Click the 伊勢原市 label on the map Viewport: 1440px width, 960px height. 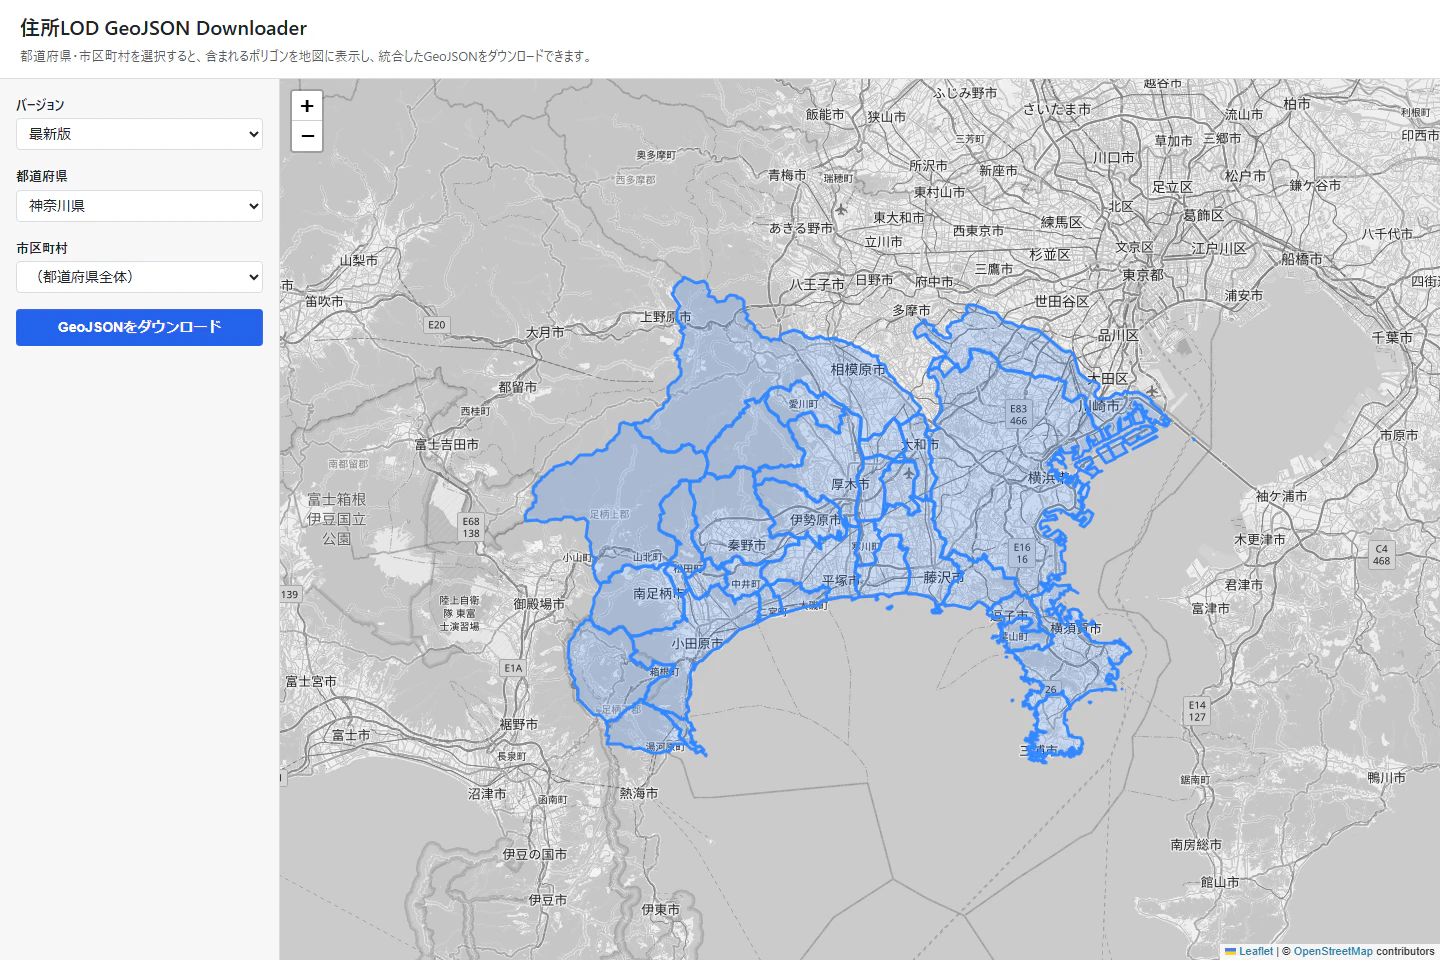point(816,520)
